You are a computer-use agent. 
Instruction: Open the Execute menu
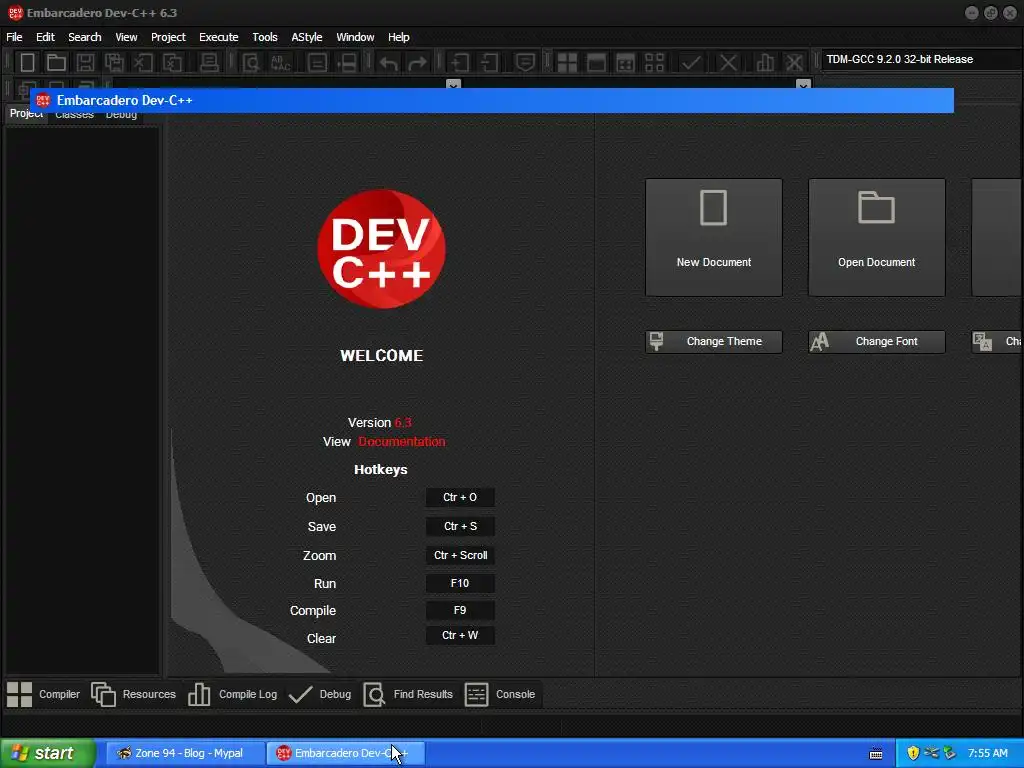coord(219,37)
